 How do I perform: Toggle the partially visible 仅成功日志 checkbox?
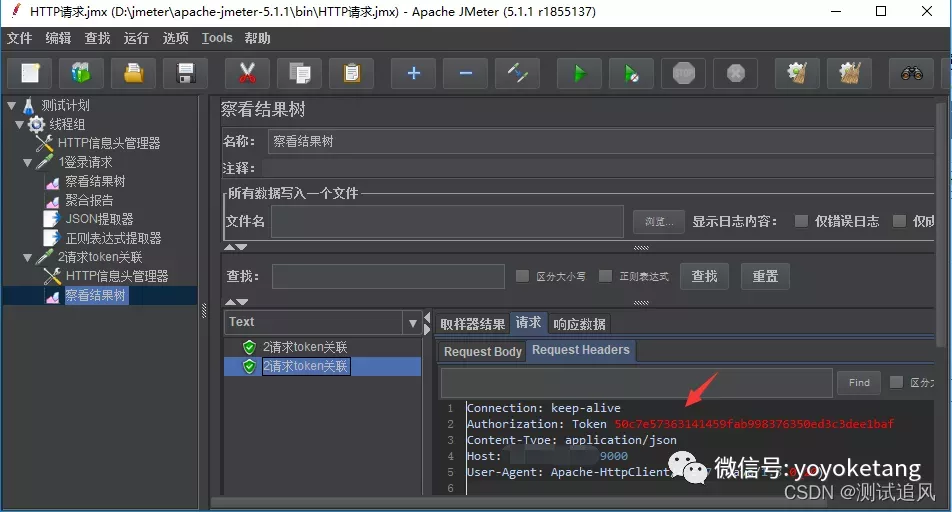899,221
